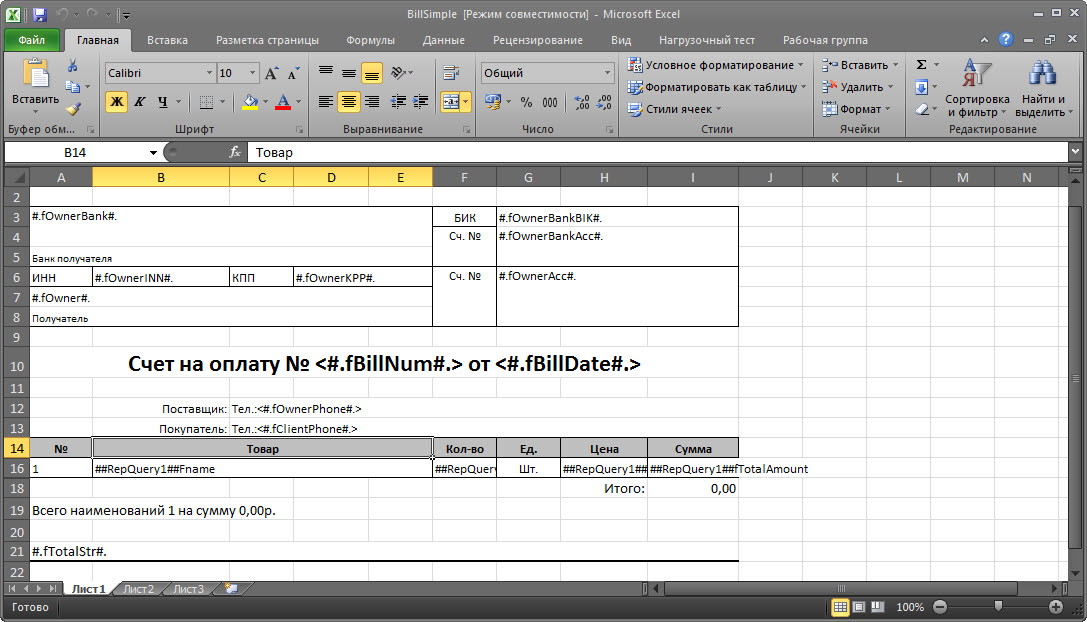Click Найти и выделить button
This screenshot has width=1087, height=622.
click(1043, 88)
